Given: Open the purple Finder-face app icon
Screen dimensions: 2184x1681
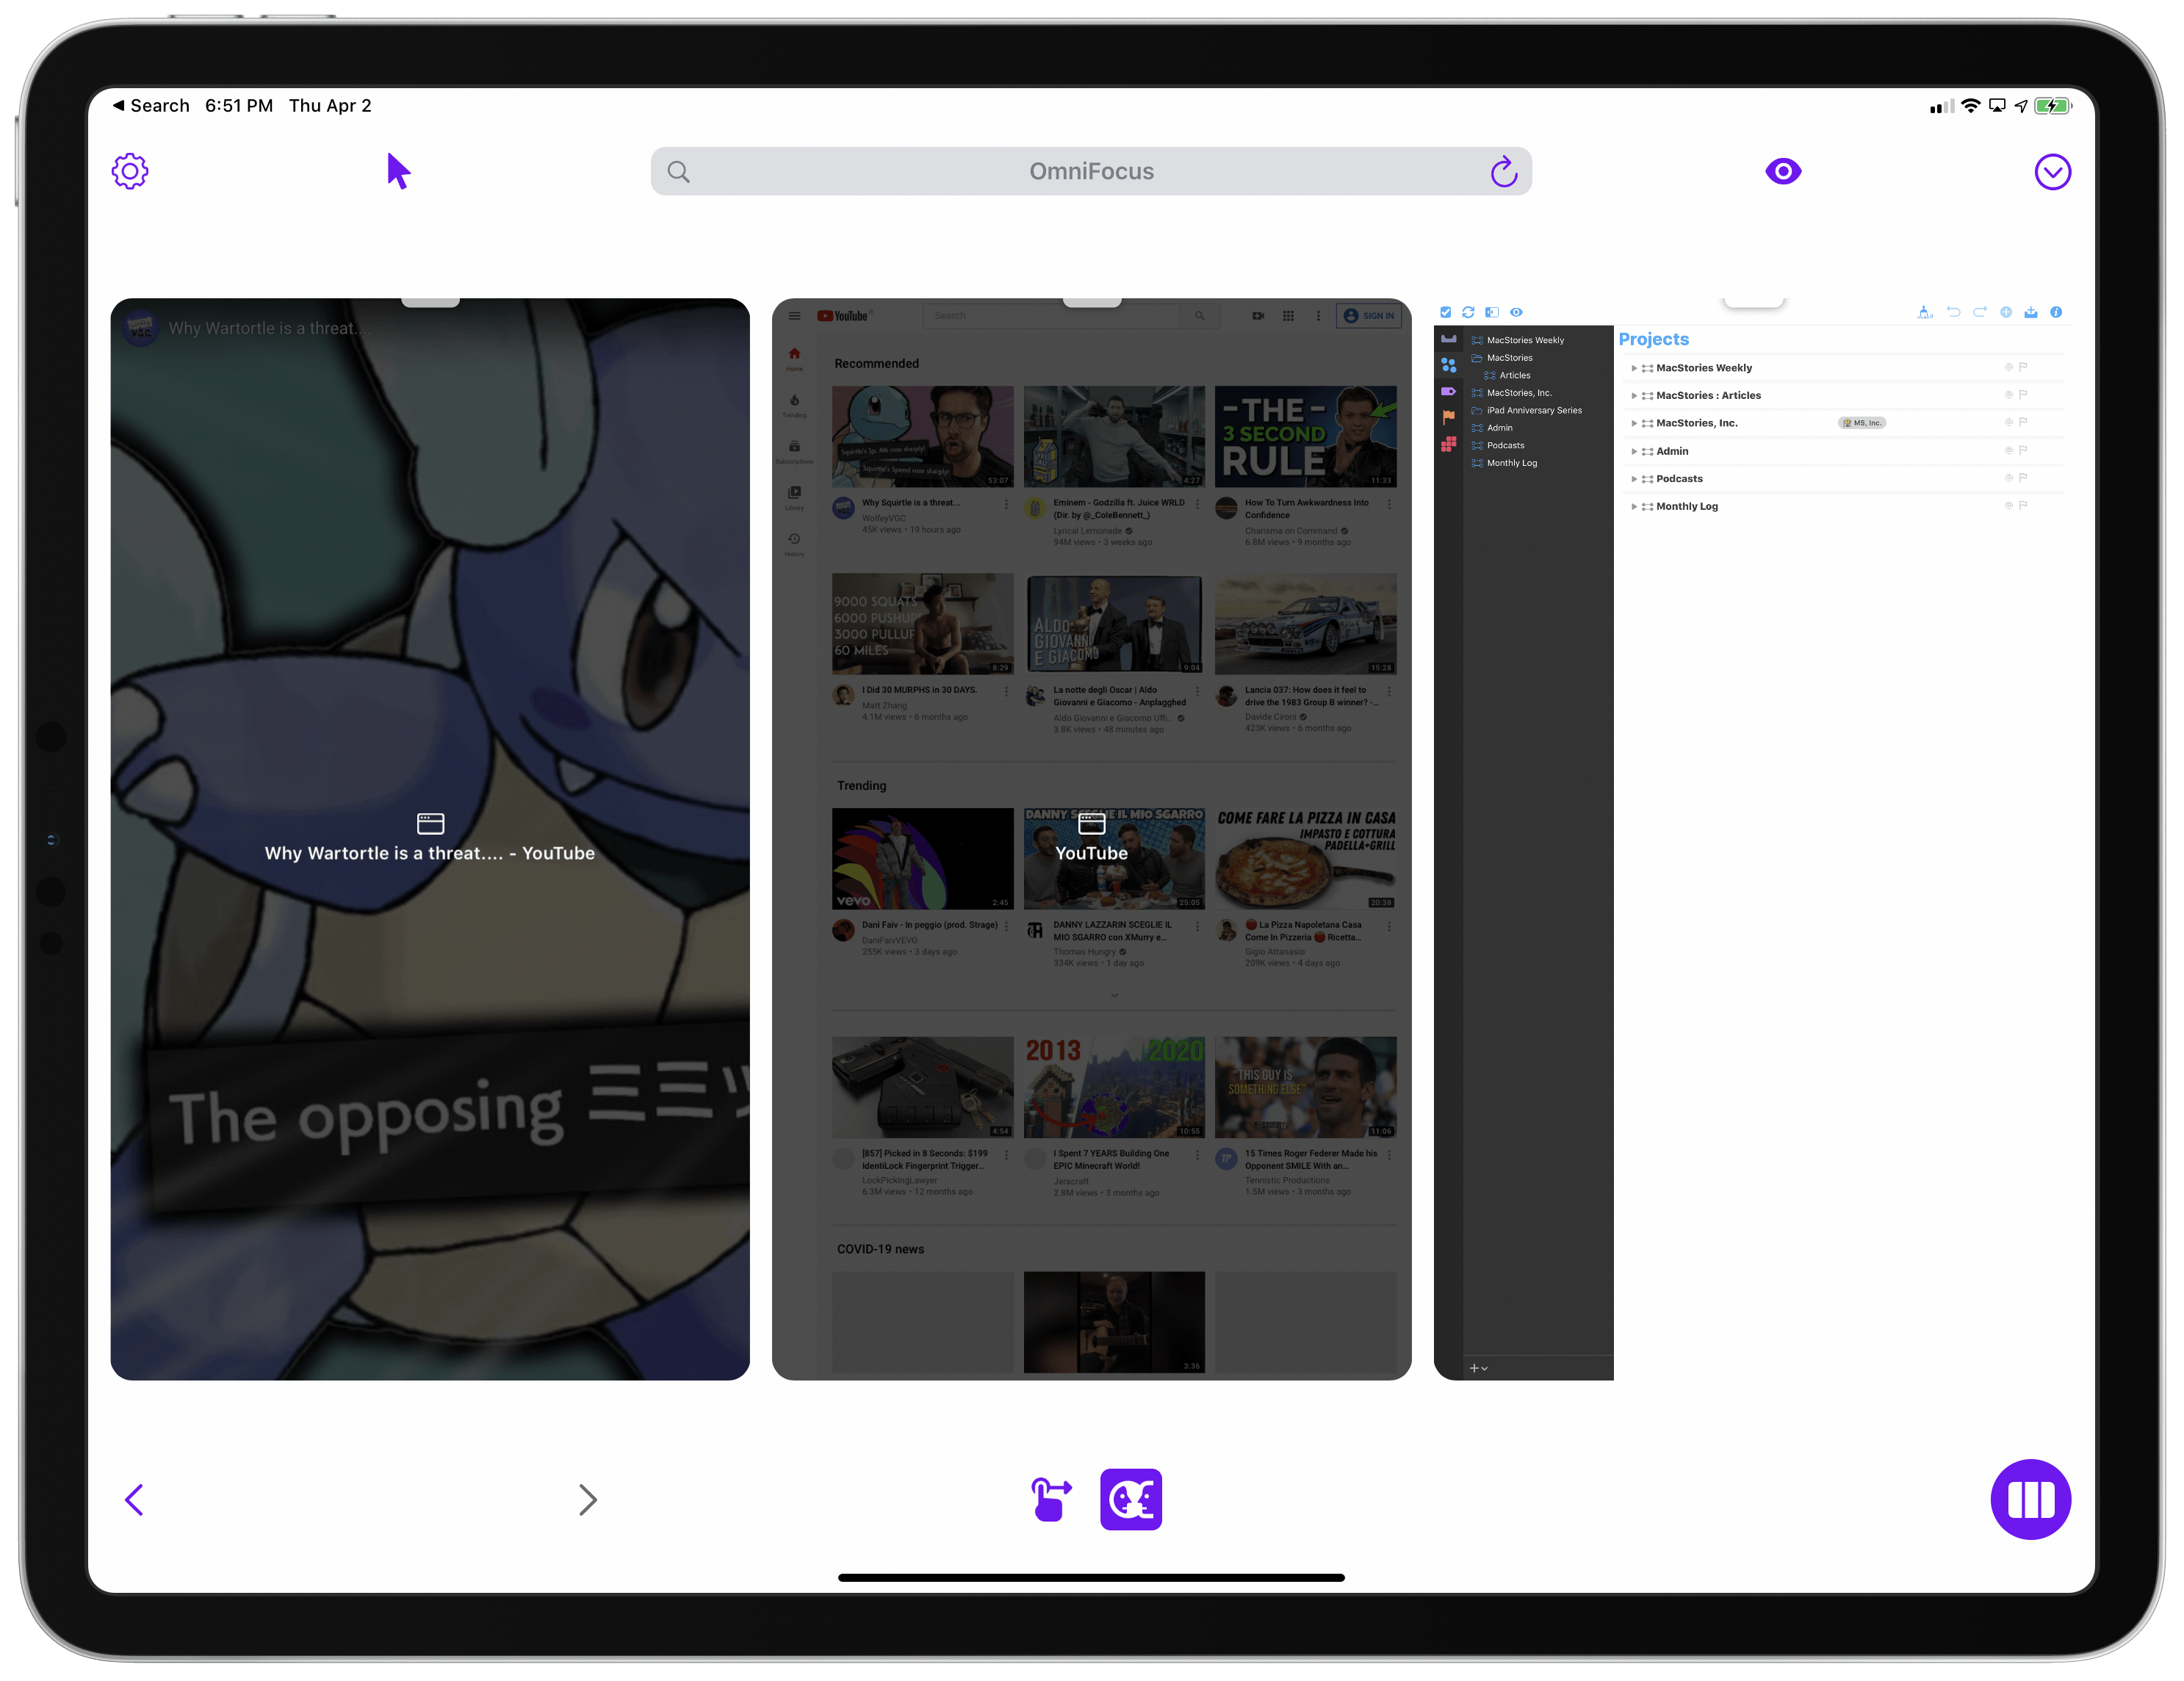Looking at the screenshot, I should pos(1130,1499).
